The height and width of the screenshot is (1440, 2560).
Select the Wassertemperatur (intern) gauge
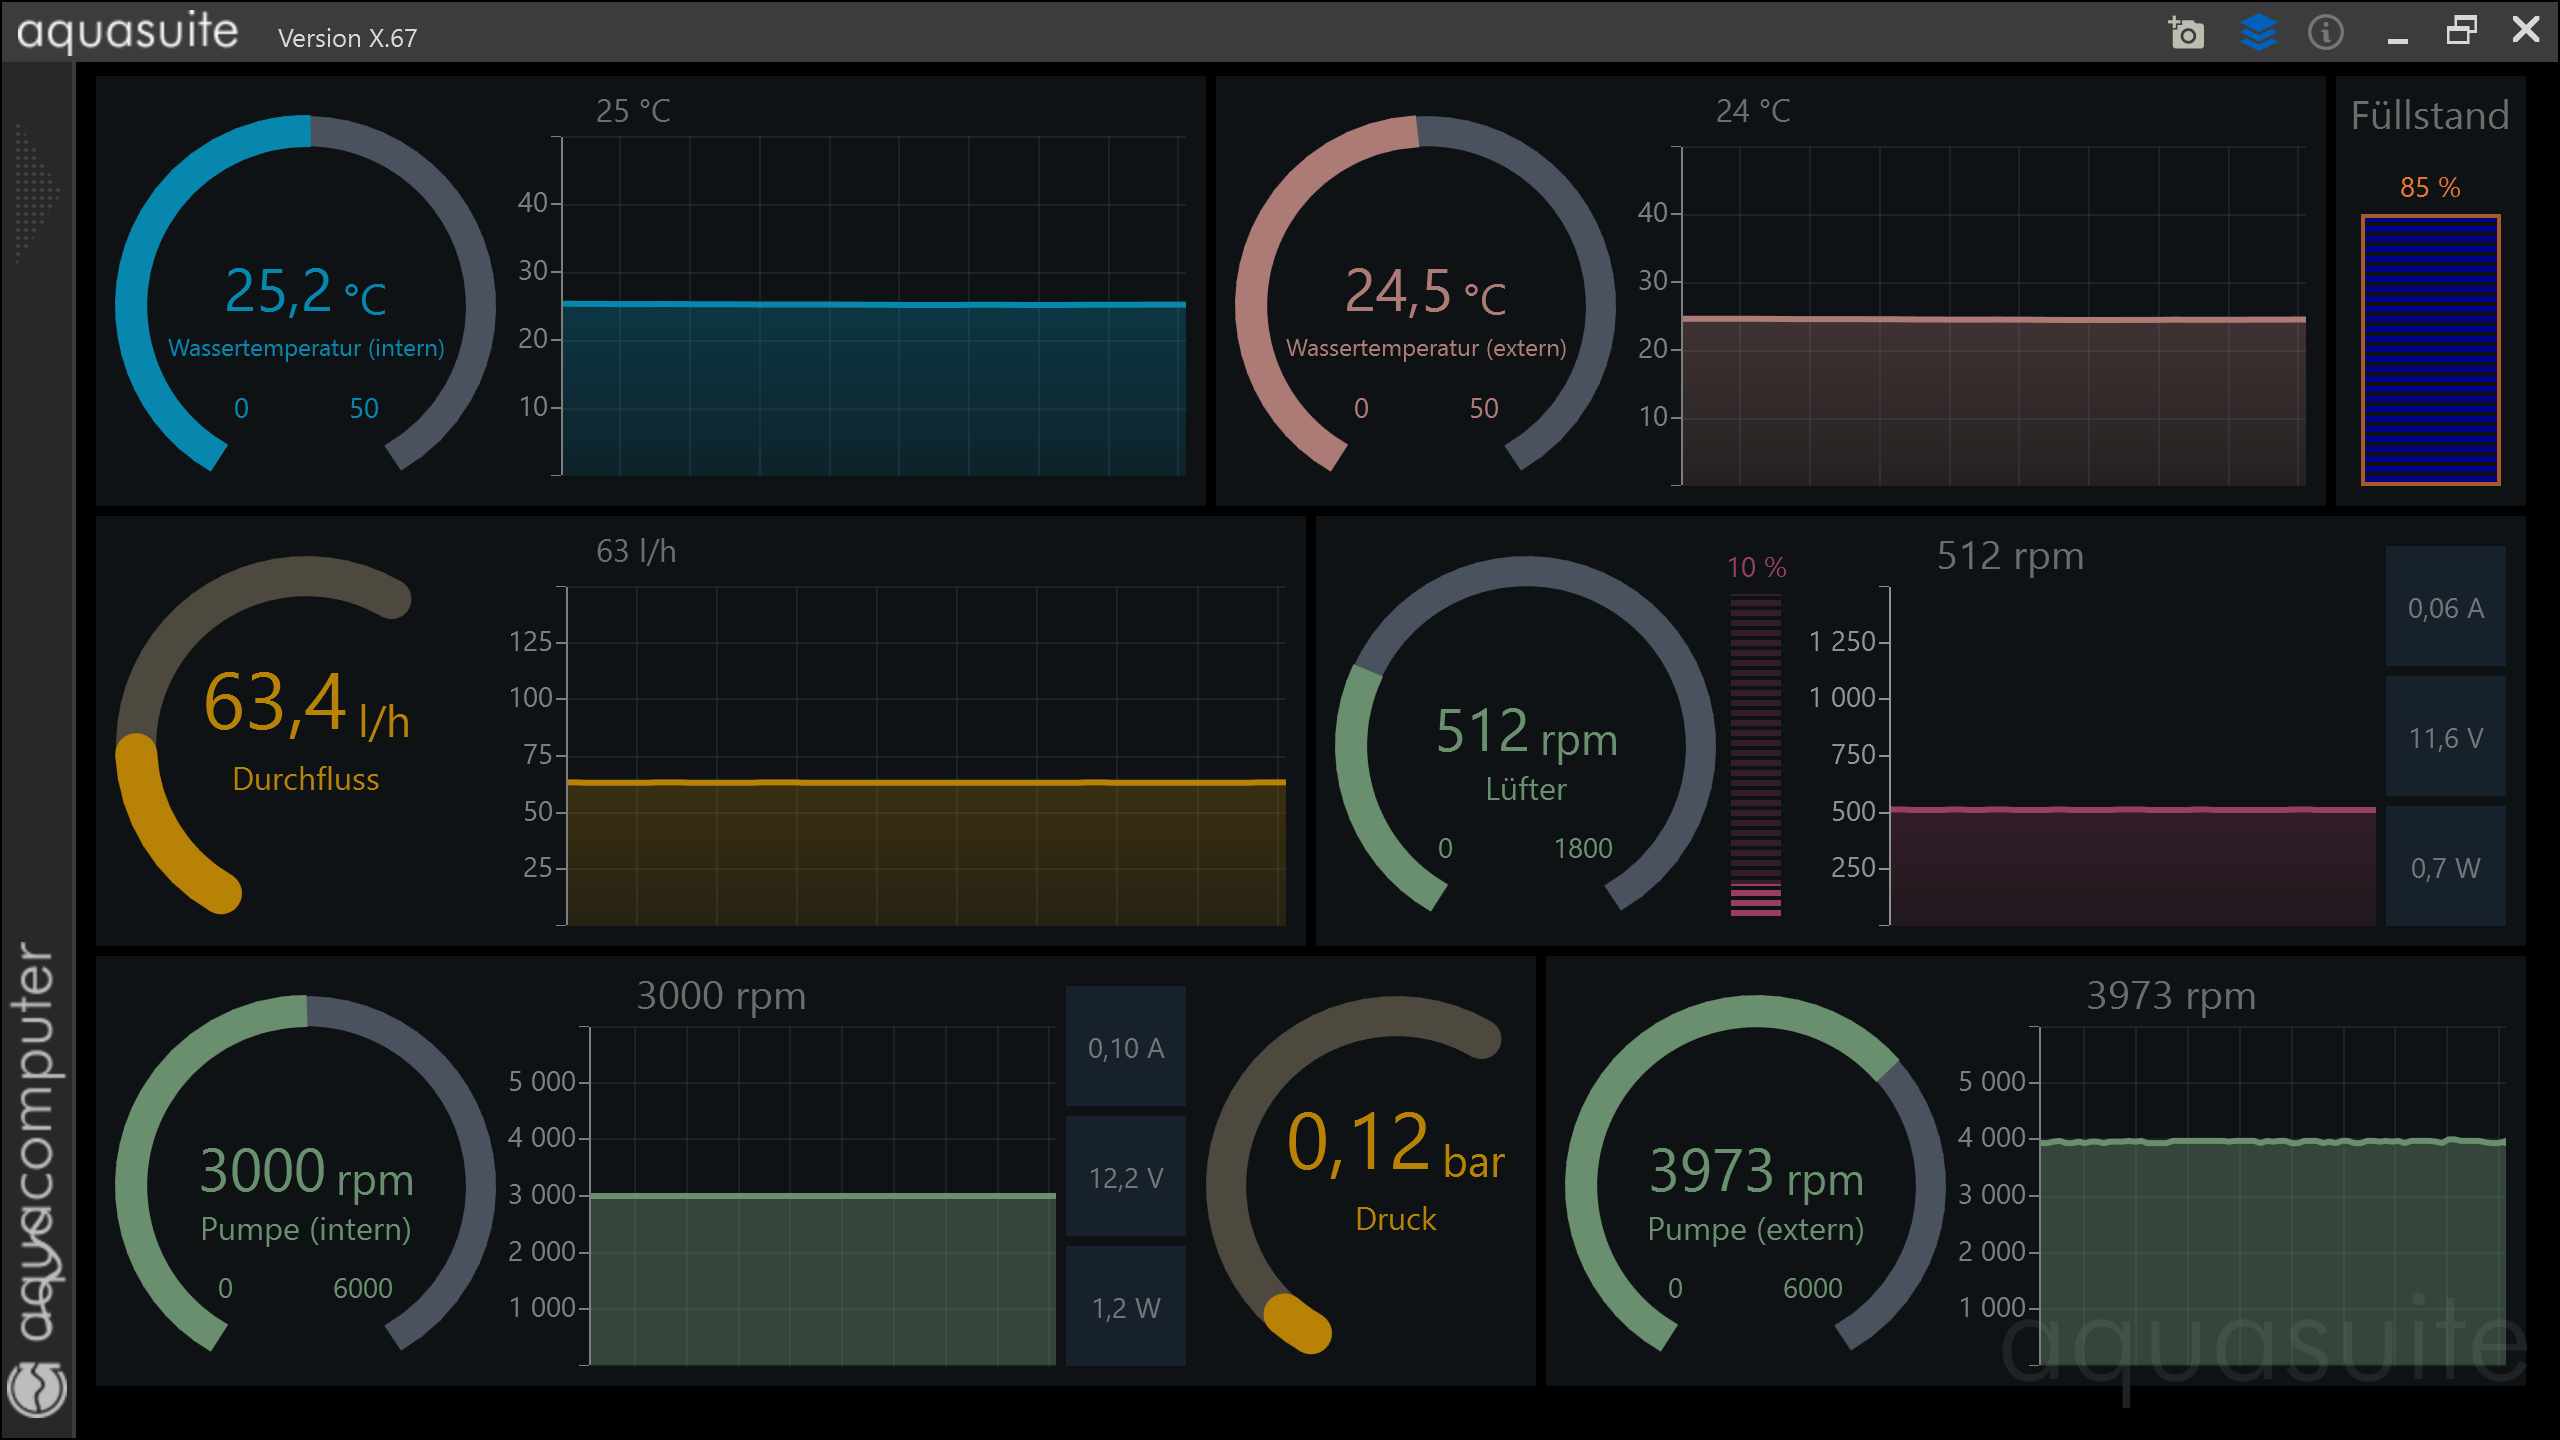point(305,300)
